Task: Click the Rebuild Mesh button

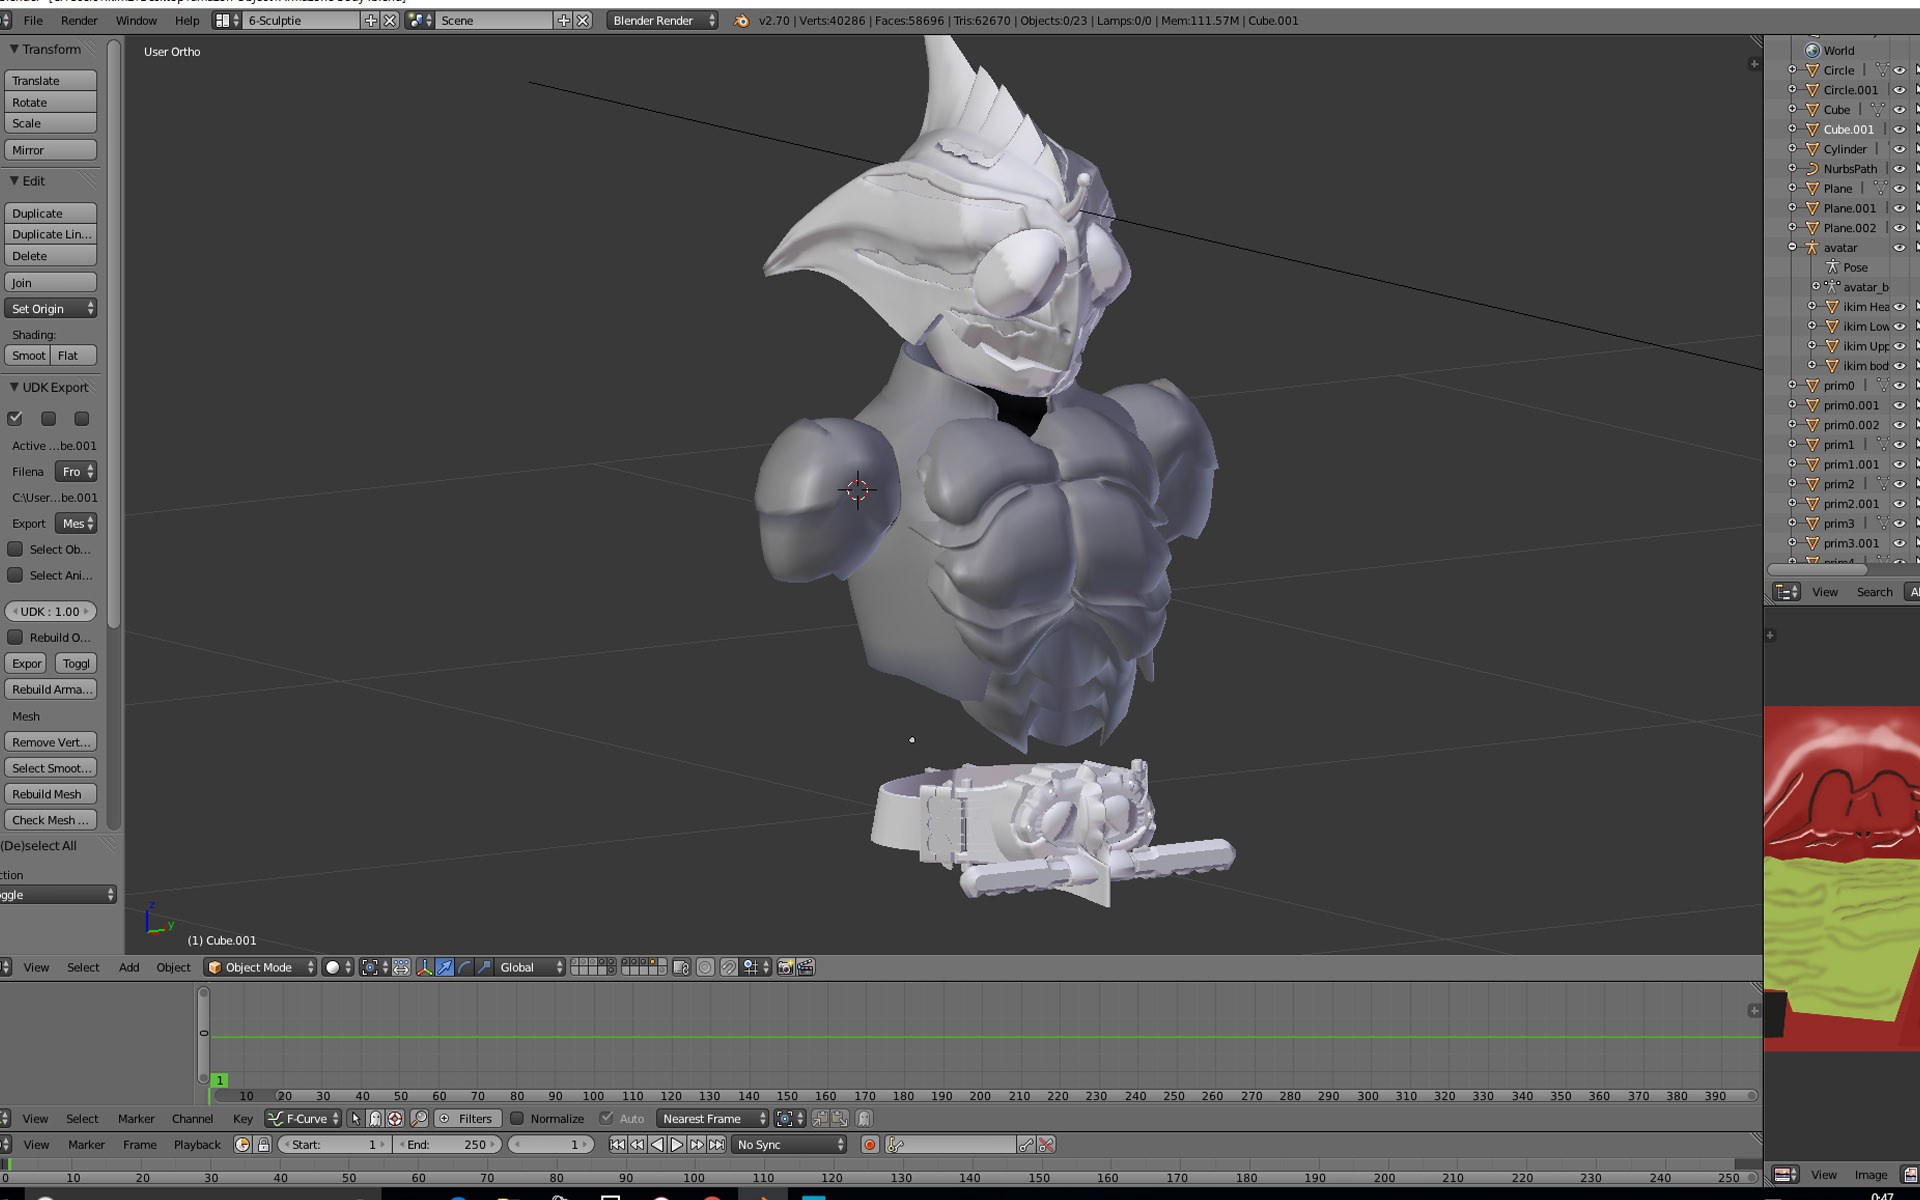Action: [50, 794]
